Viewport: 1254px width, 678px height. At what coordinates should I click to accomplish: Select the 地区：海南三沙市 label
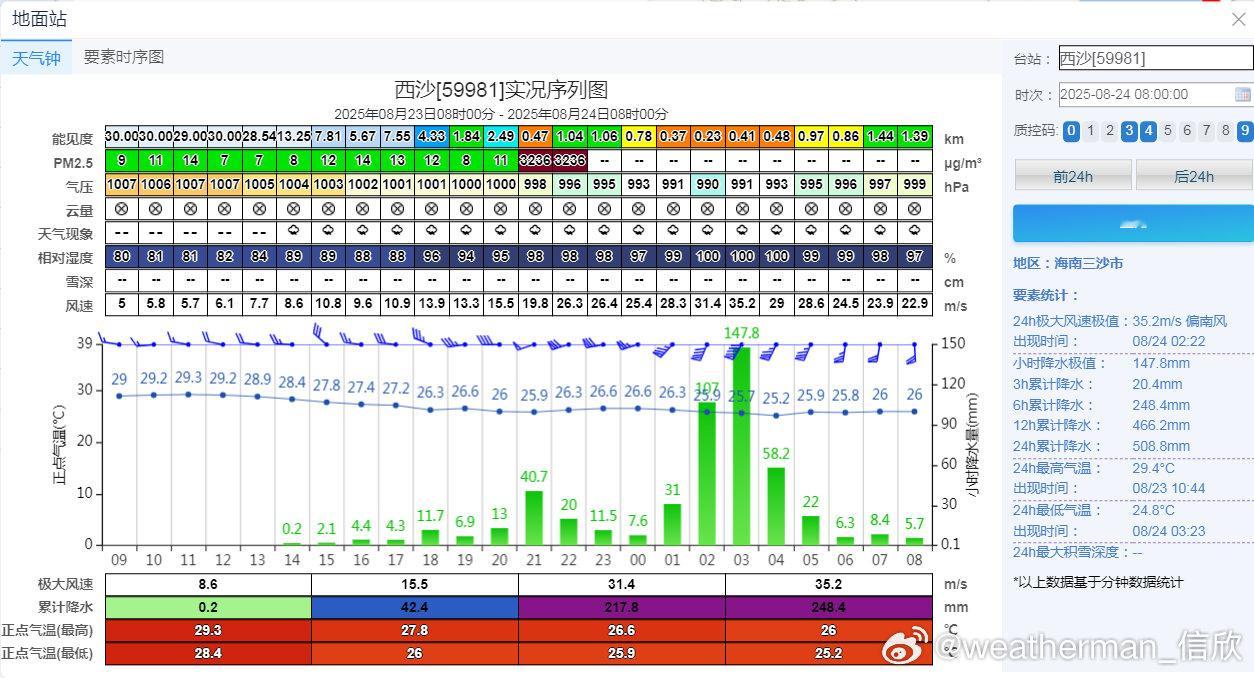(1068, 263)
